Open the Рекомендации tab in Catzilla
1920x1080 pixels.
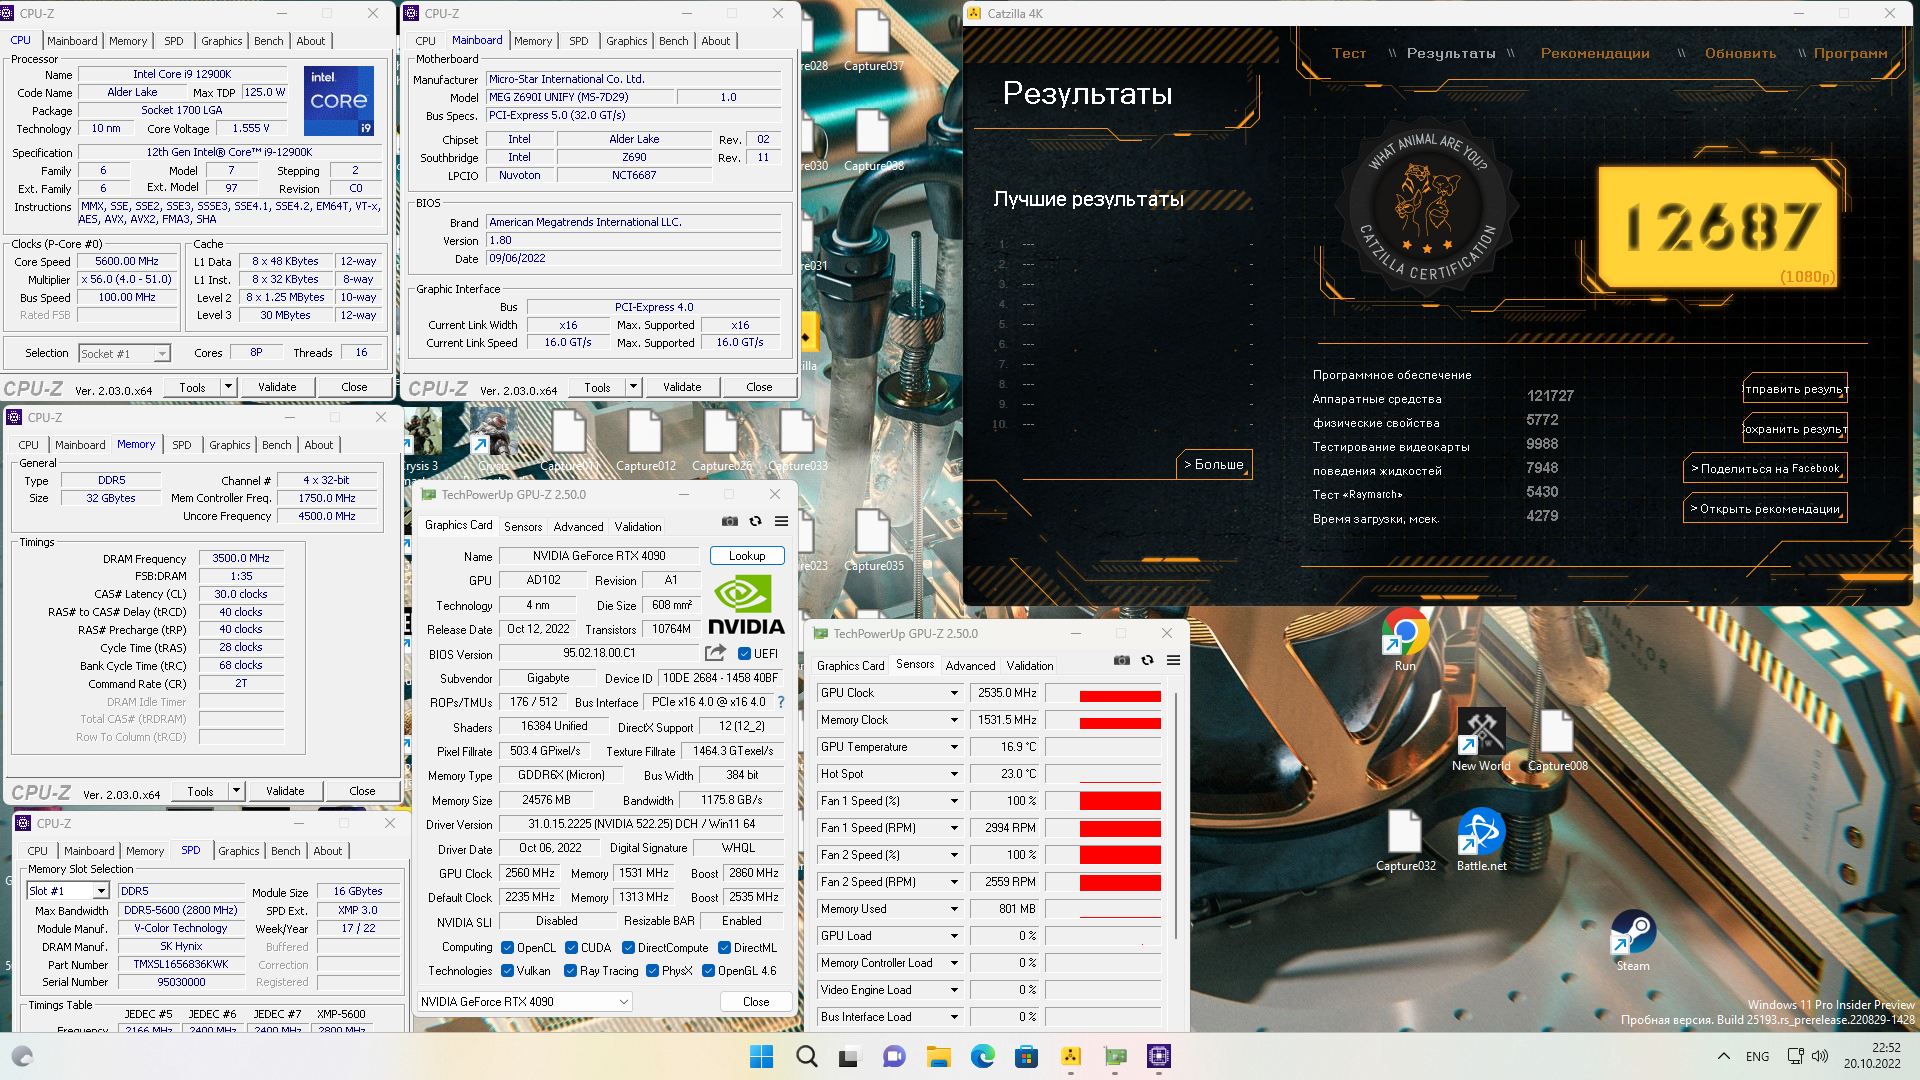[1595, 53]
